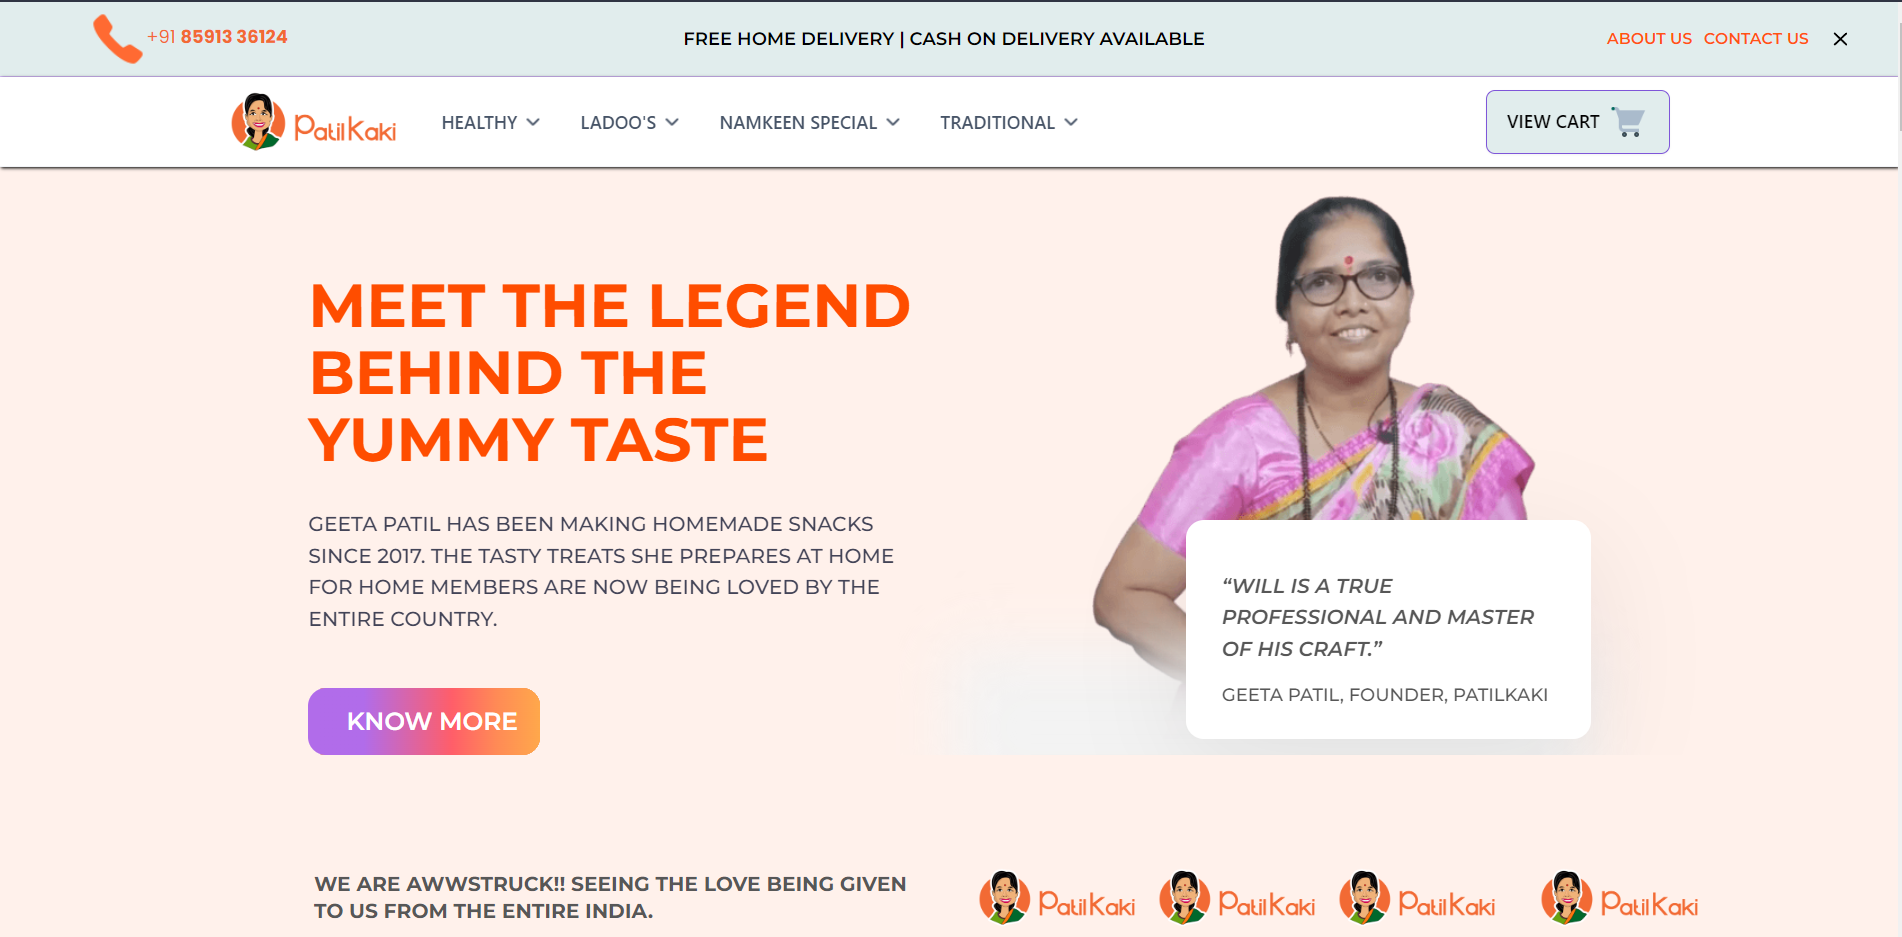Click the third PatilKaki logo at bottom

click(1417, 898)
